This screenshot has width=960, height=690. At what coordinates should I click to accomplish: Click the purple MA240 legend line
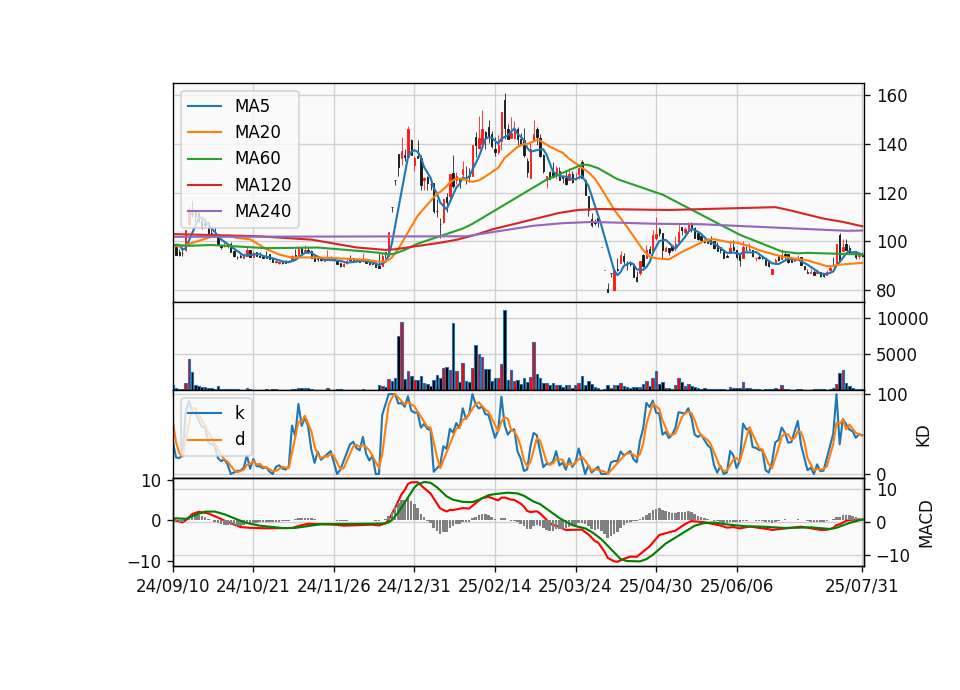coord(204,211)
